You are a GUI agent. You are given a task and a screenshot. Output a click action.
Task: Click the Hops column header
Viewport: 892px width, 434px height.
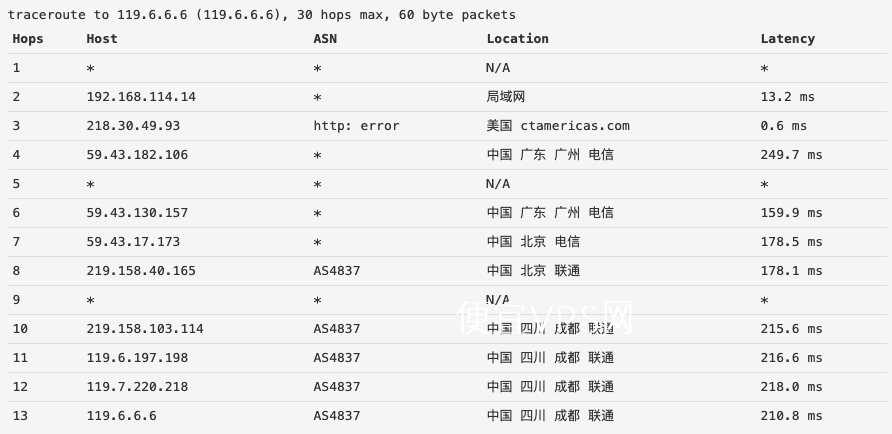point(28,39)
